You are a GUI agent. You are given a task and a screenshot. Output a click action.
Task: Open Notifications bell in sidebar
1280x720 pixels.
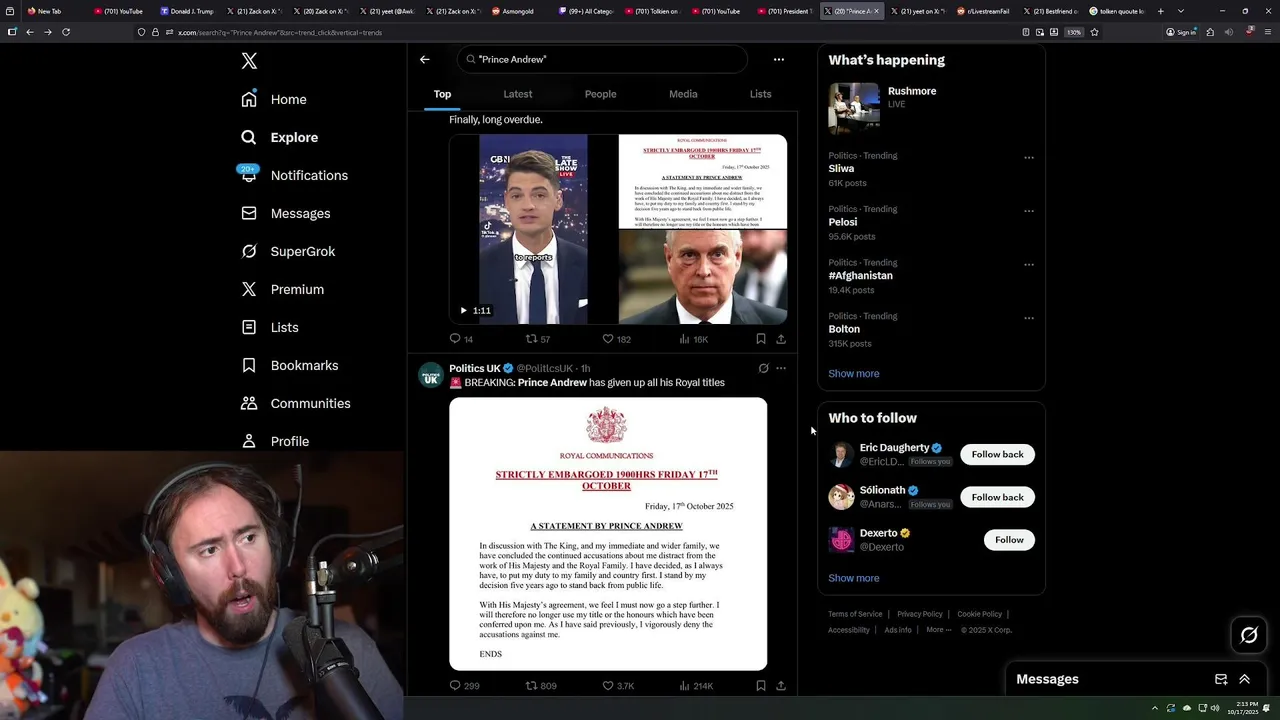[294, 175]
